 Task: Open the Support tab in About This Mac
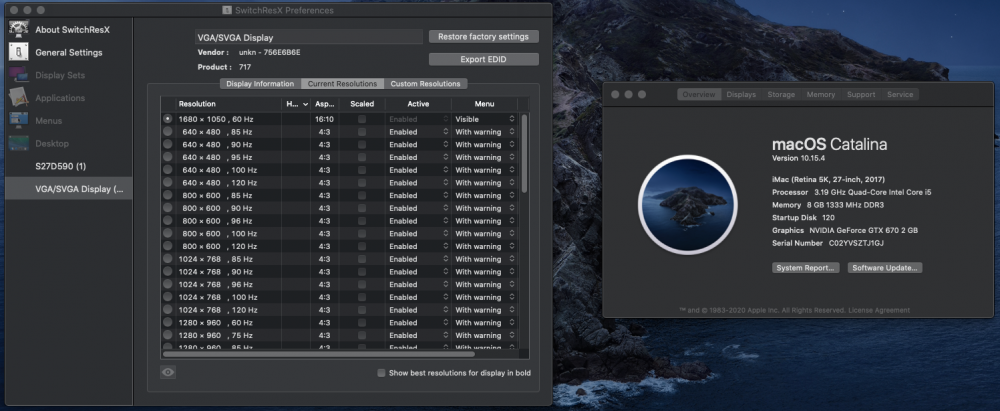coord(861,94)
